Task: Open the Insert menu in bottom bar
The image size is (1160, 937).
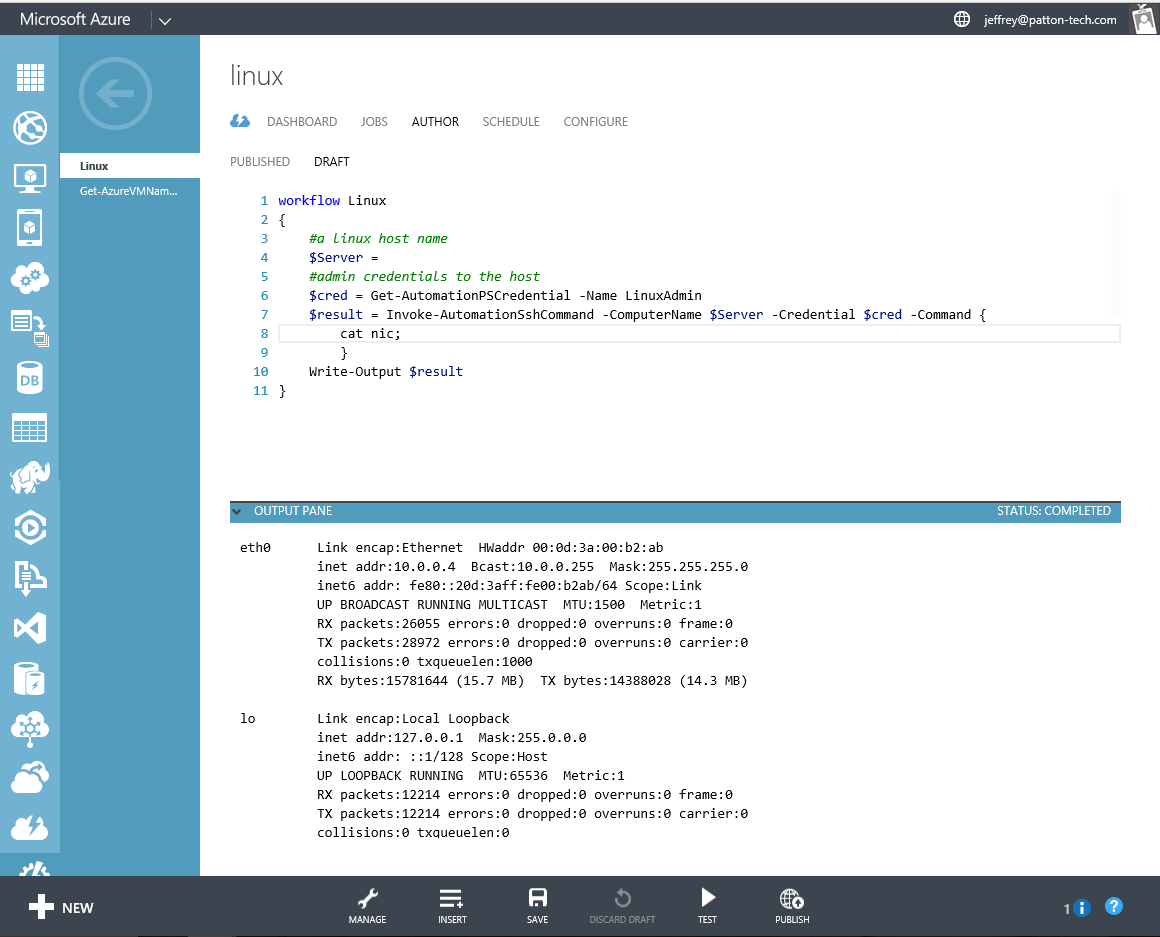Action: pos(452,905)
